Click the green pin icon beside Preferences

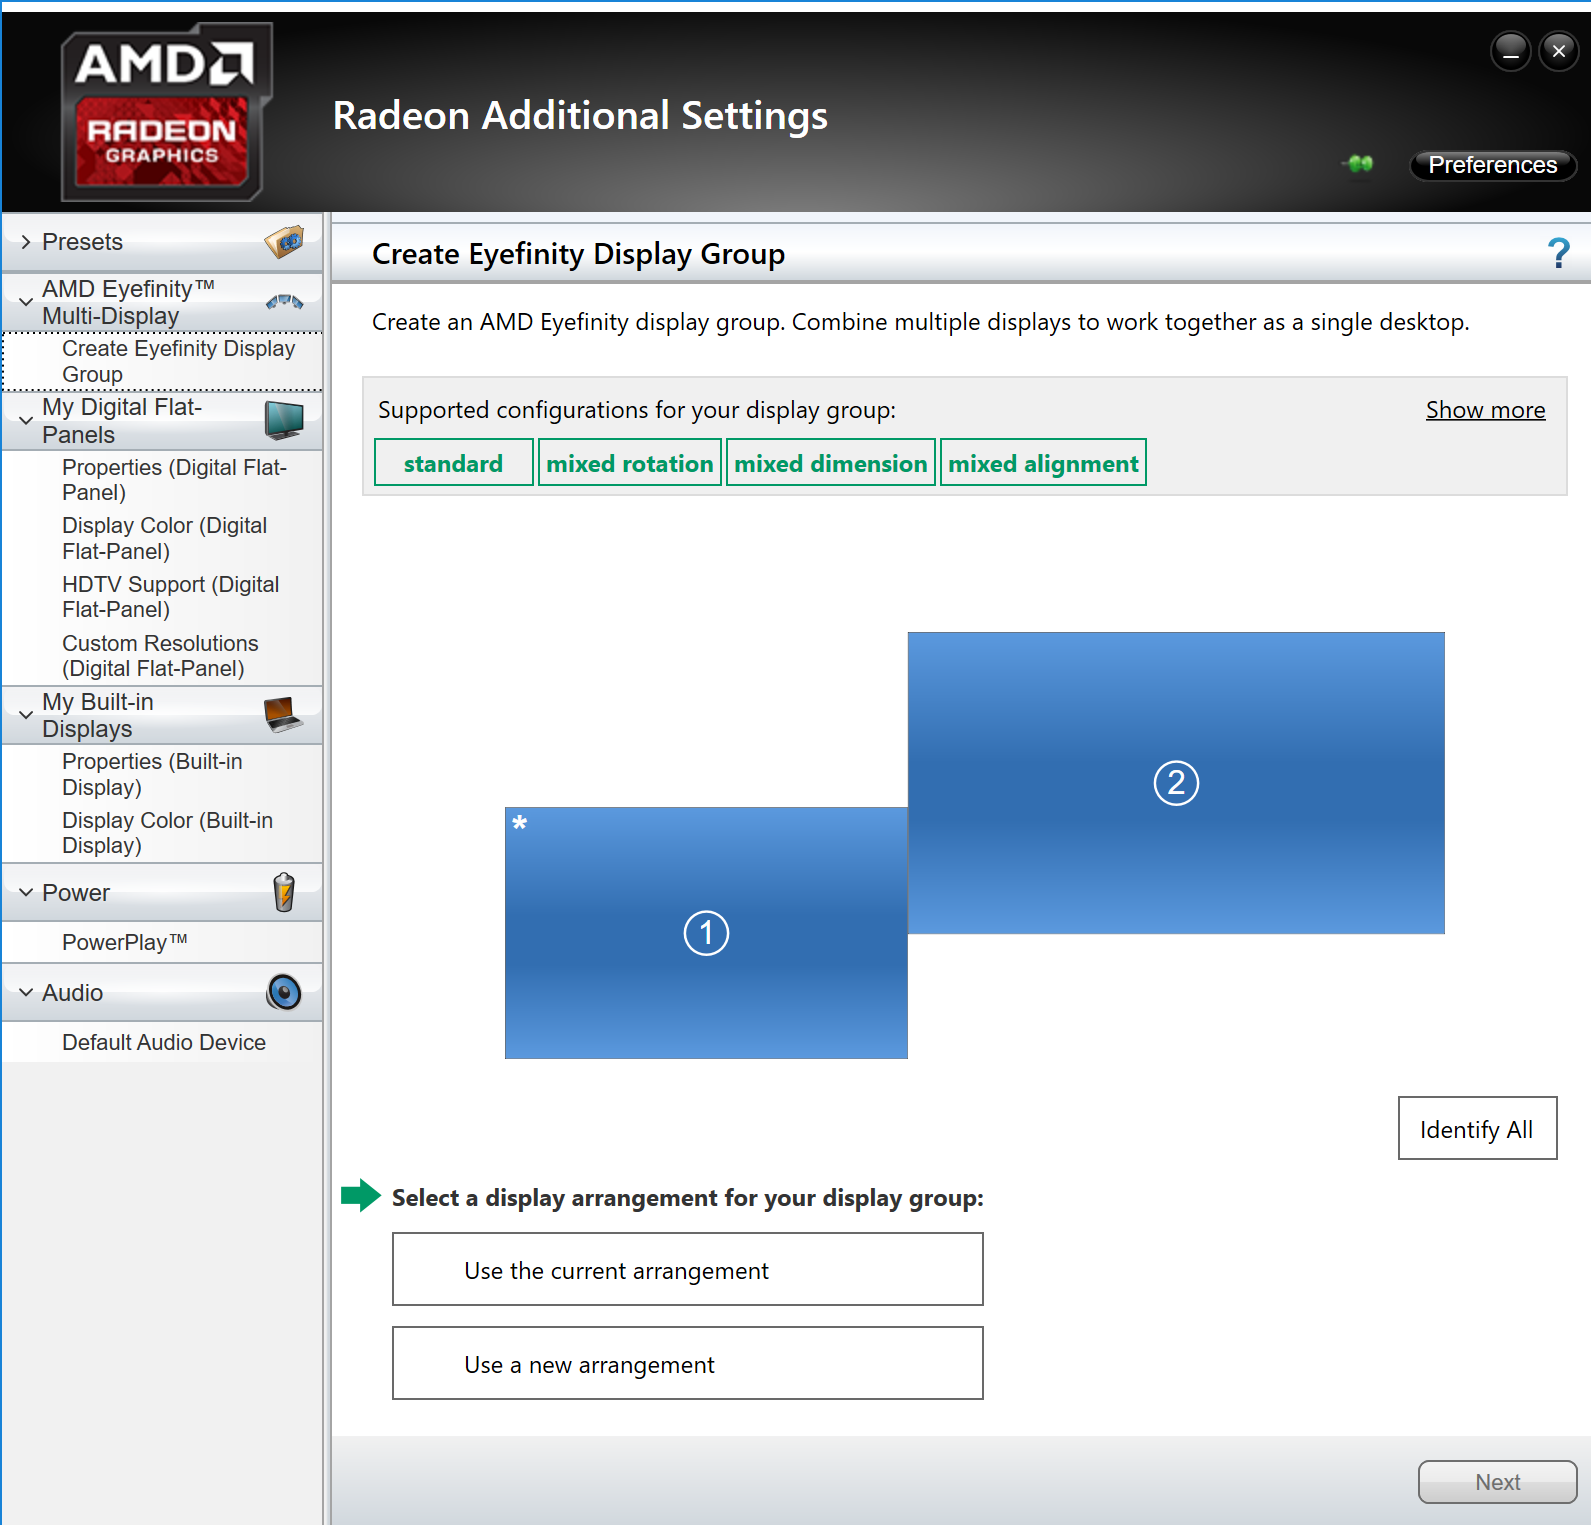click(1359, 163)
